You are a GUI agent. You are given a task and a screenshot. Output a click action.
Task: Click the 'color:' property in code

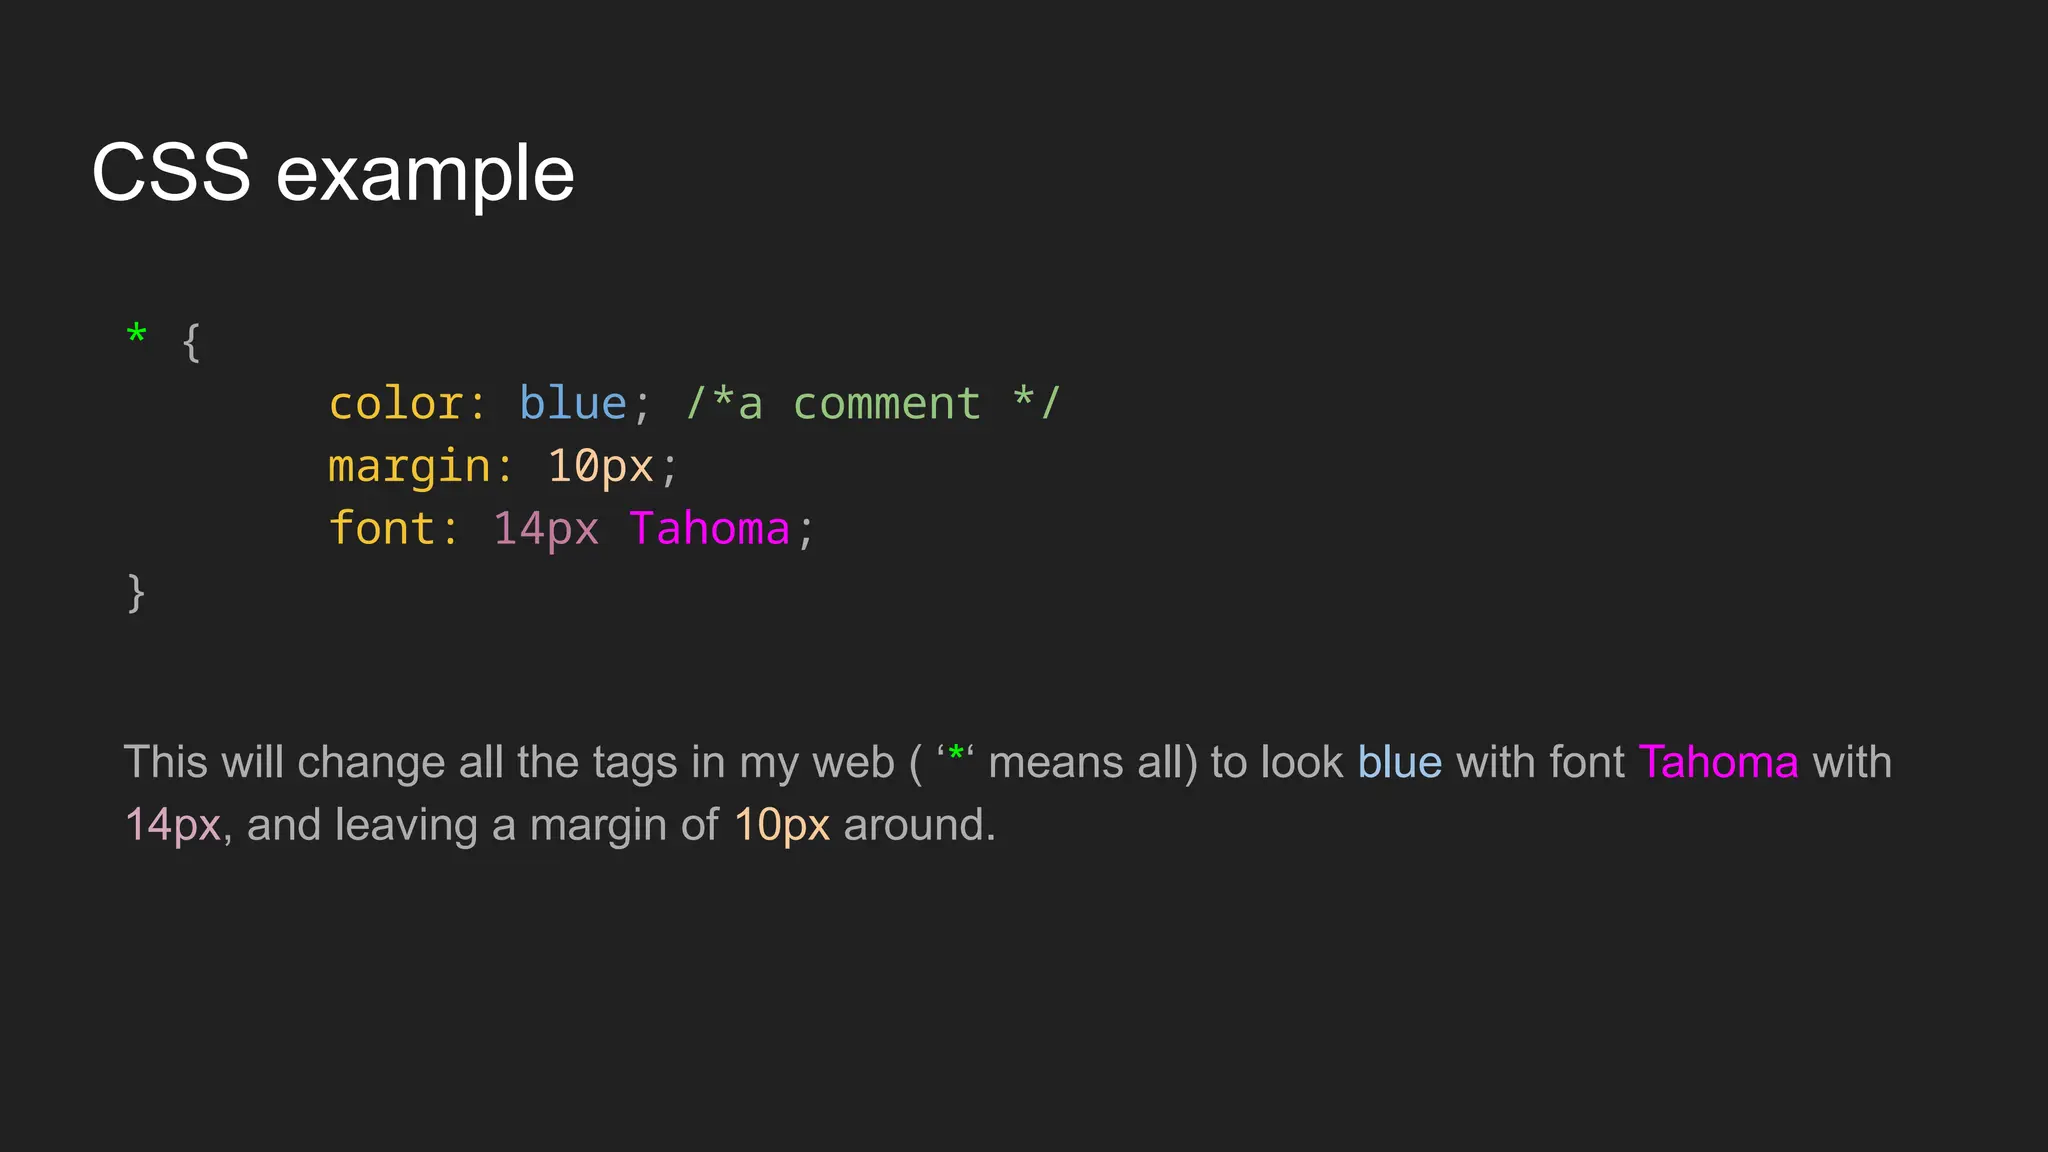tap(407, 404)
